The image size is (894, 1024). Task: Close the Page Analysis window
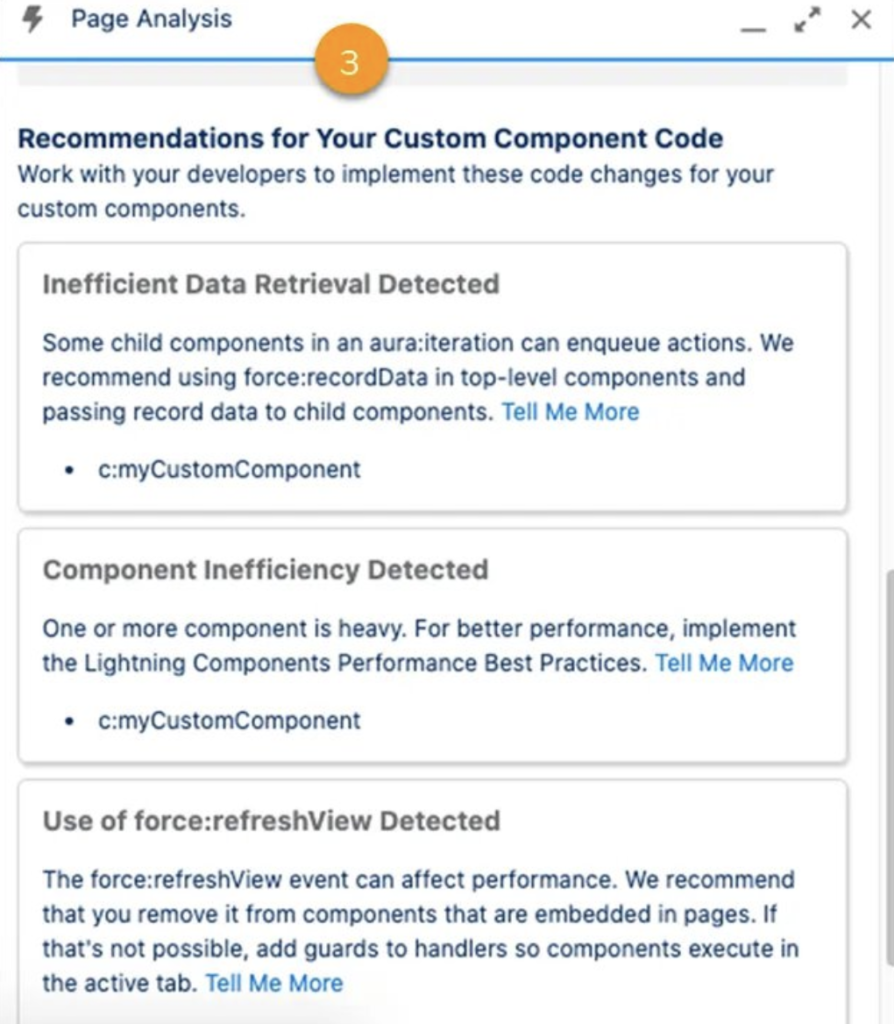[862, 18]
